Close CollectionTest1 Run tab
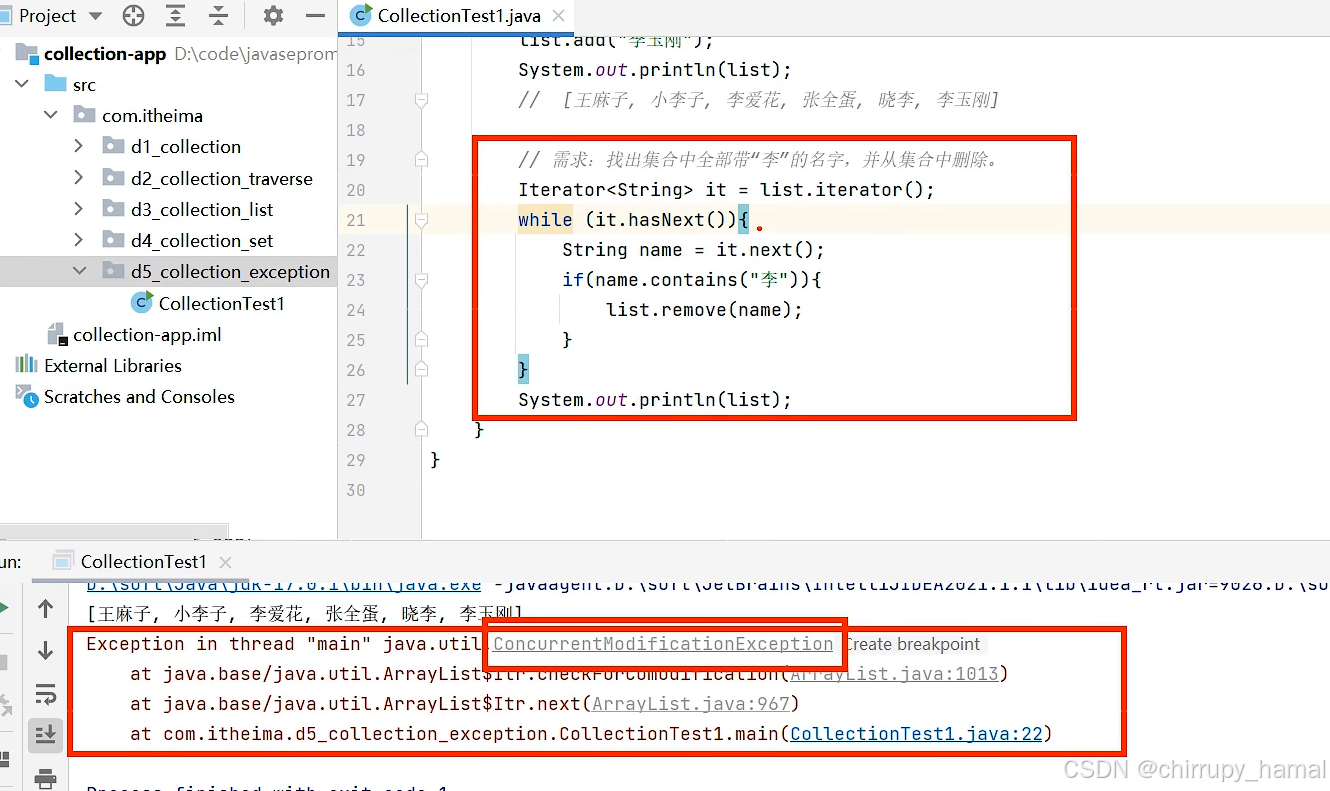This screenshot has width=1330, height=791. (225, 563)
